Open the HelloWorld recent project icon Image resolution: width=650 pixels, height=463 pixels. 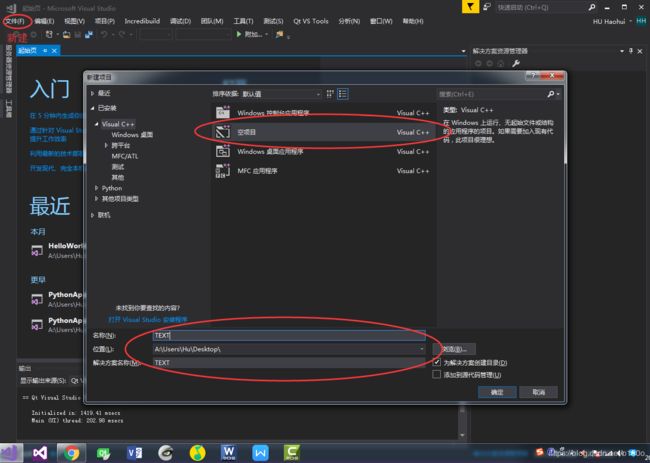point(37,251)
